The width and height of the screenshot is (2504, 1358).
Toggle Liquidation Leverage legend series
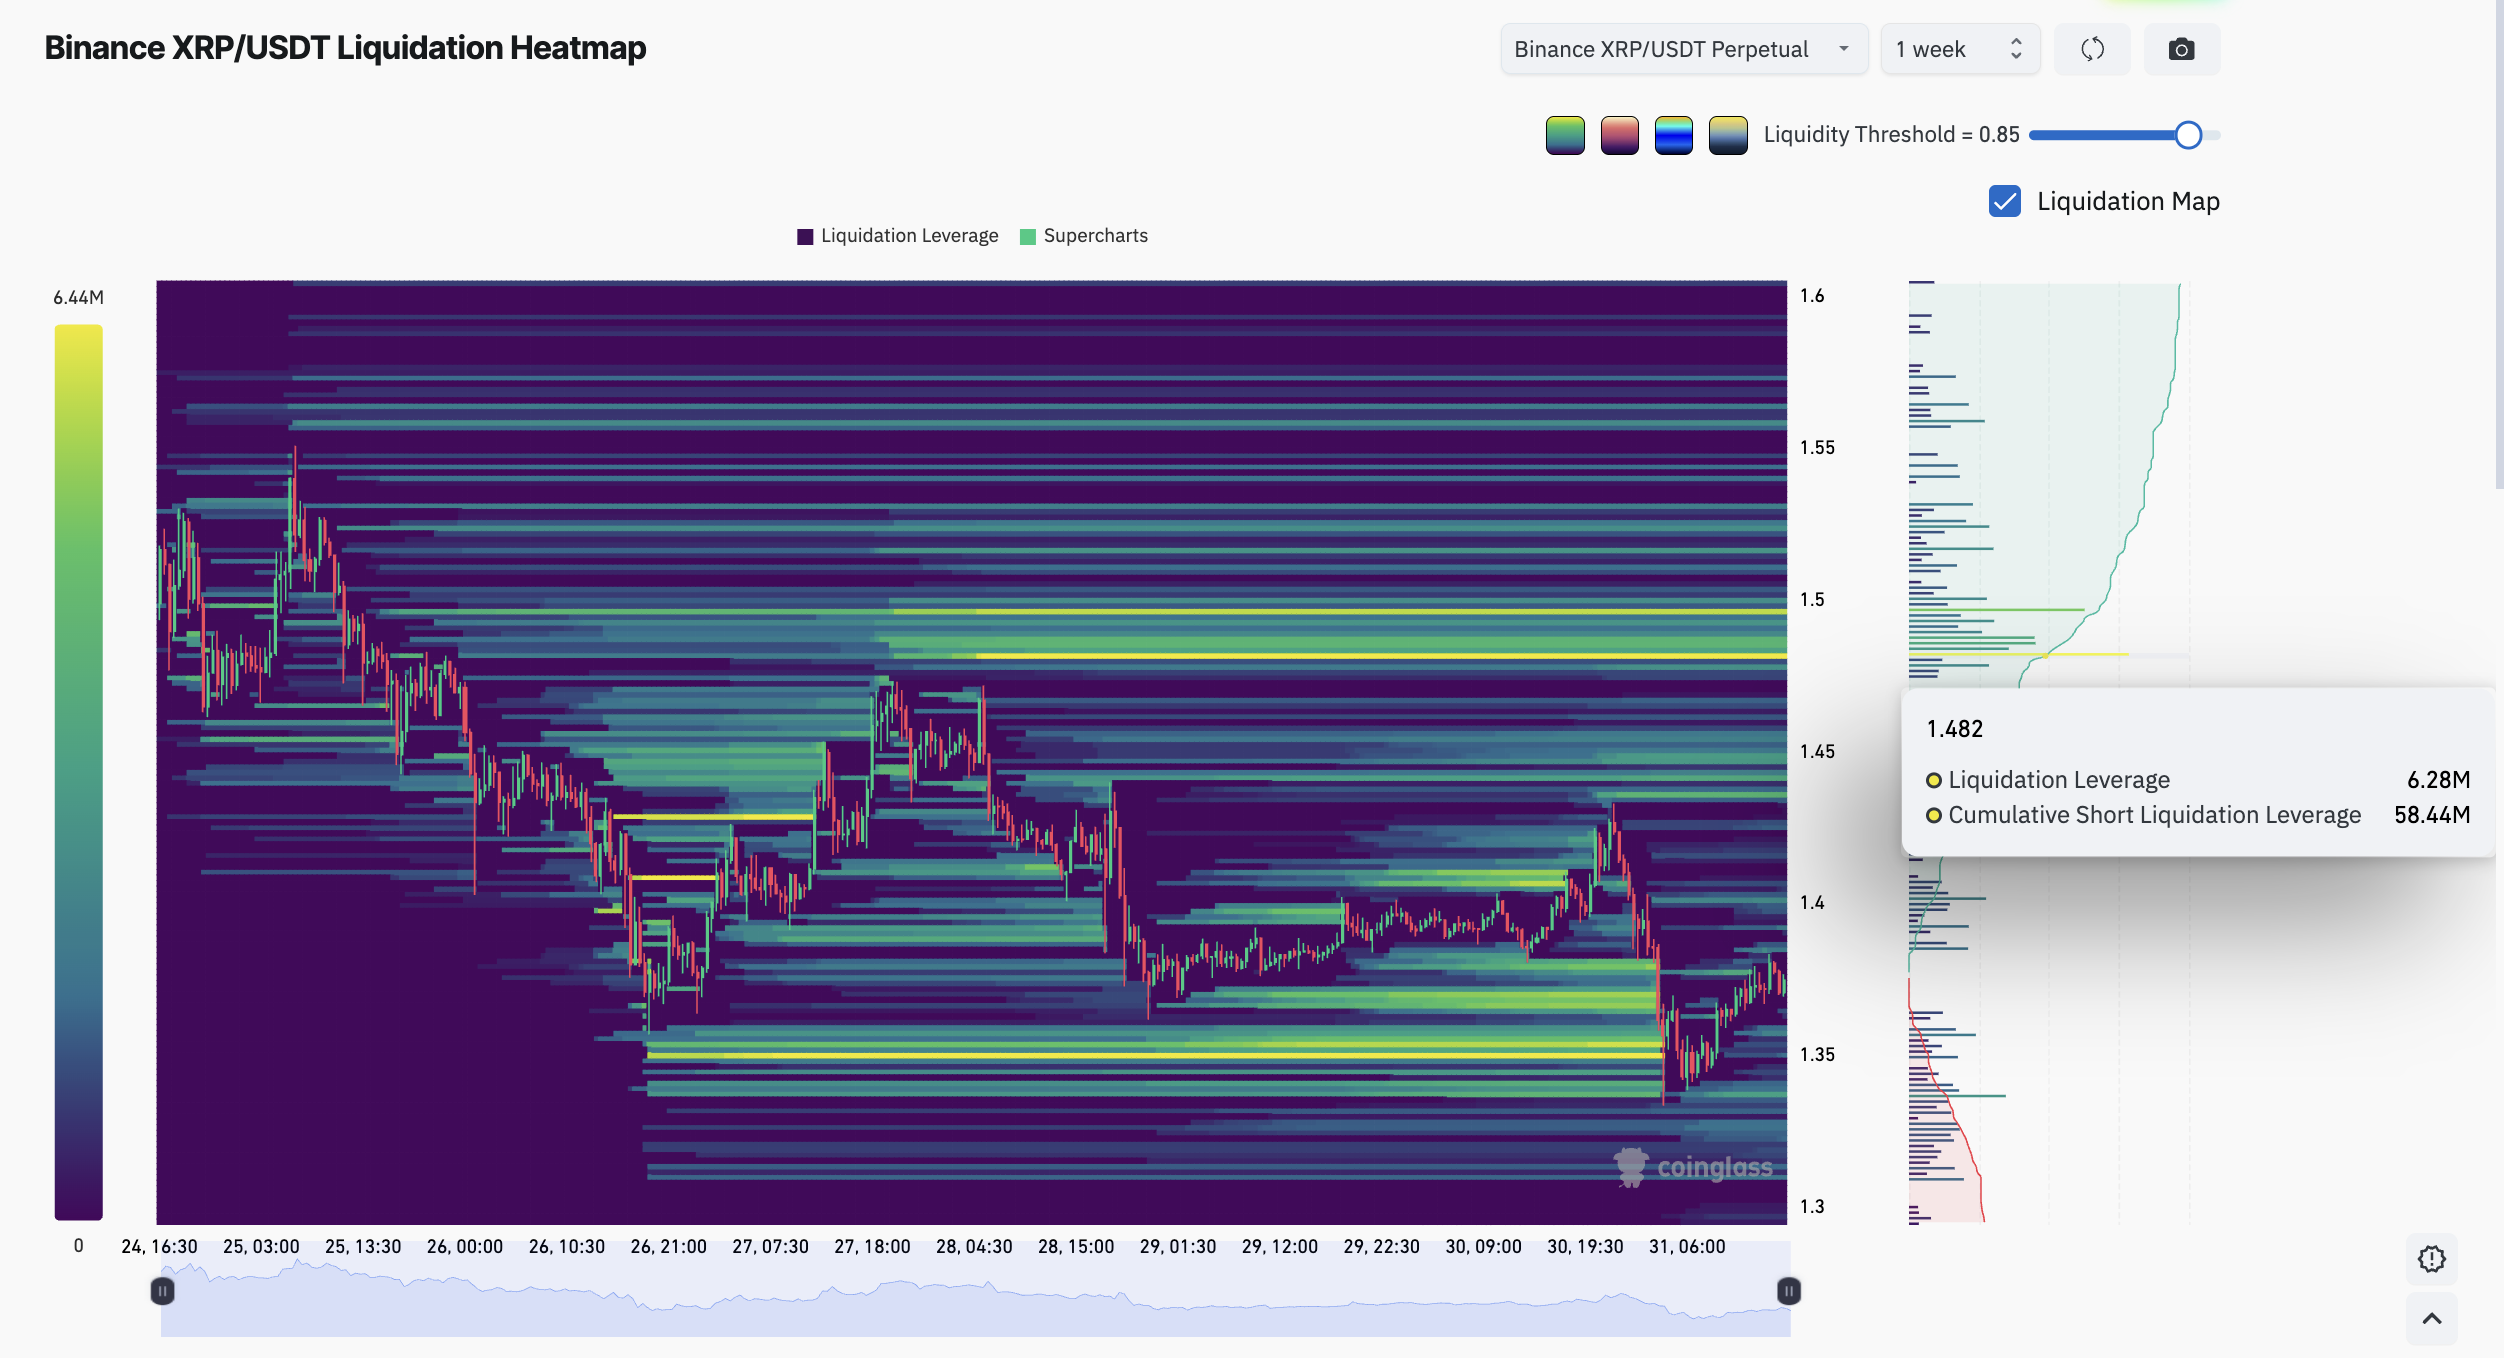(898, 236)
